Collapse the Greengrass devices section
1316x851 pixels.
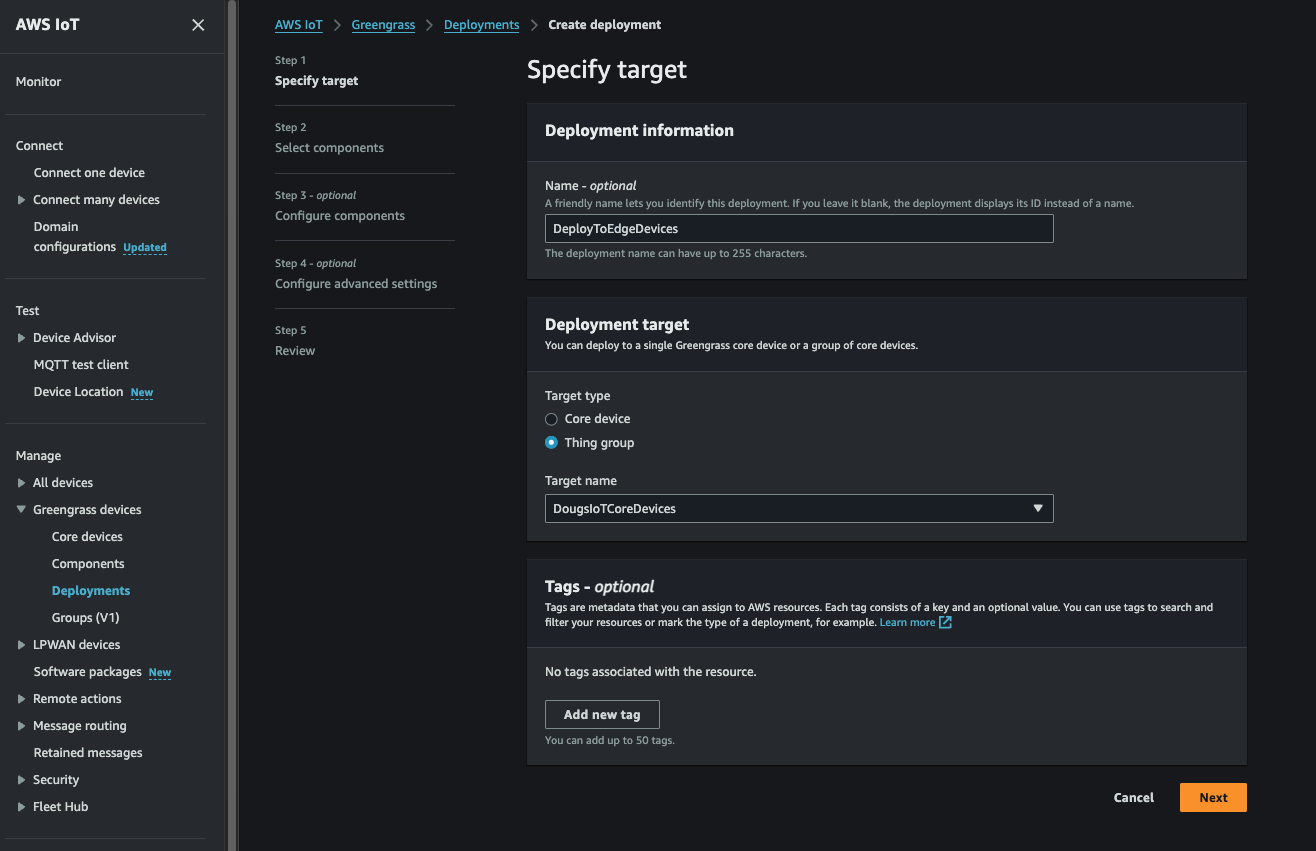22,510
